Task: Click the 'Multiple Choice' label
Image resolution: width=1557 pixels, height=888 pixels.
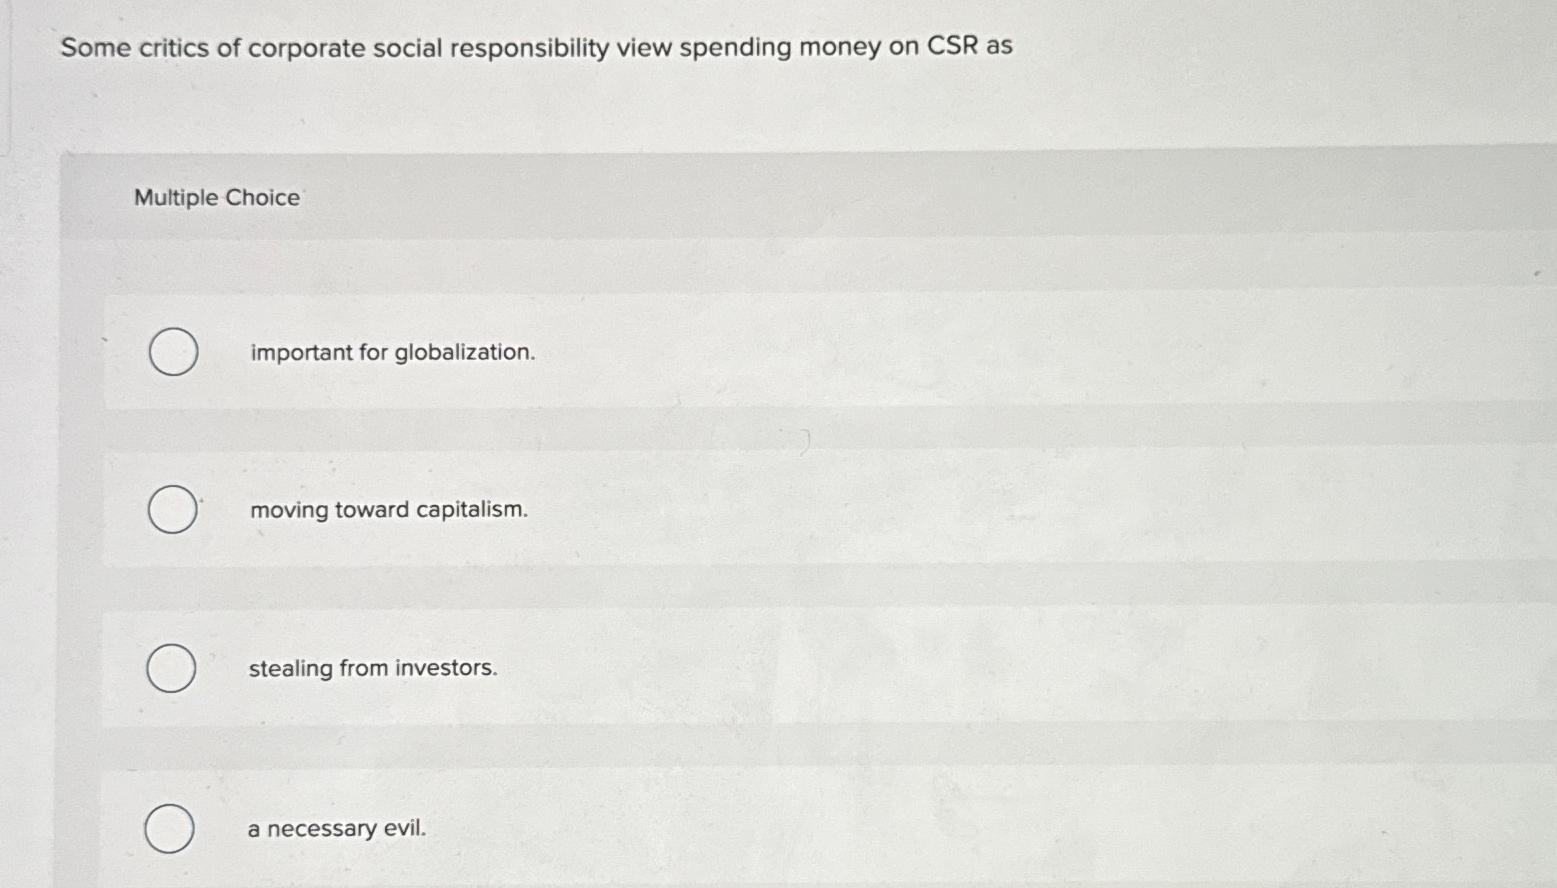Action: pyautogui.click(x=216, y=197)
